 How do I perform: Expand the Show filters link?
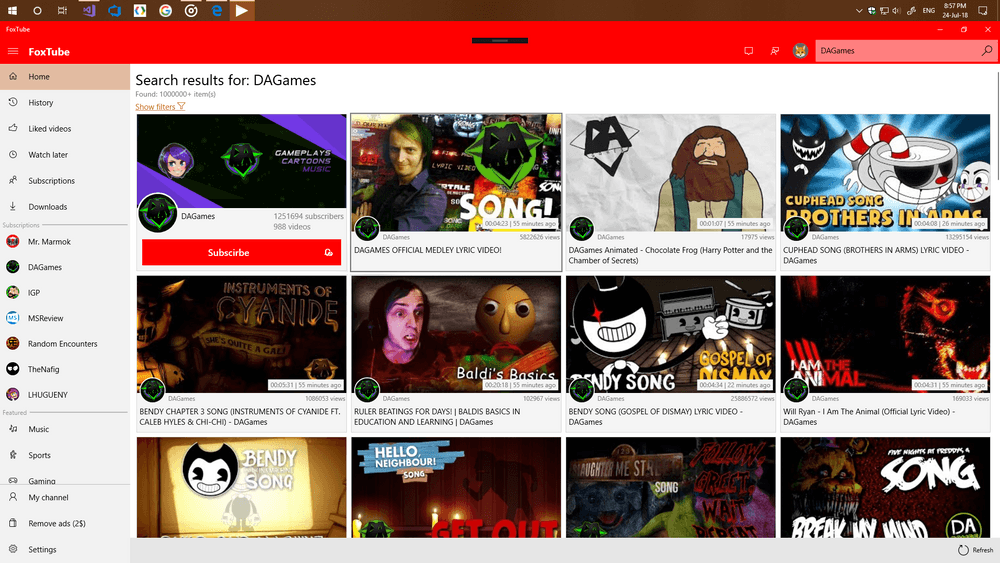[160, 106]
